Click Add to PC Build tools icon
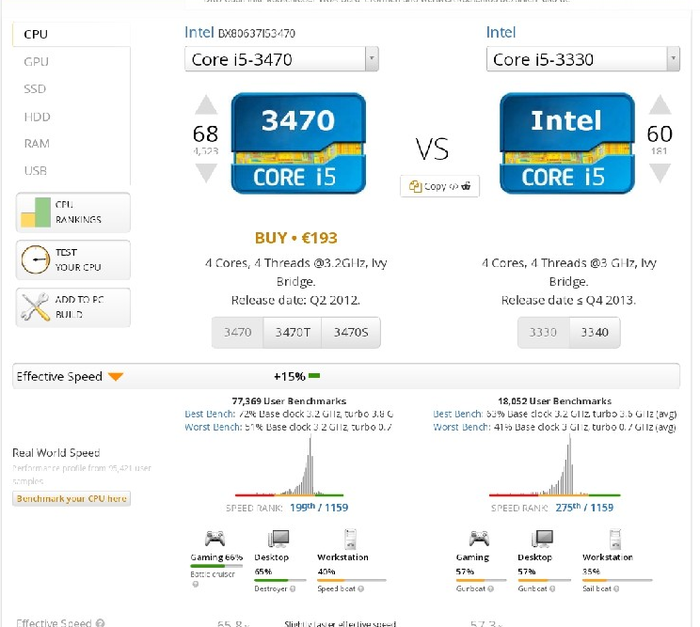 pyautogui.click(x=35, y=307)
